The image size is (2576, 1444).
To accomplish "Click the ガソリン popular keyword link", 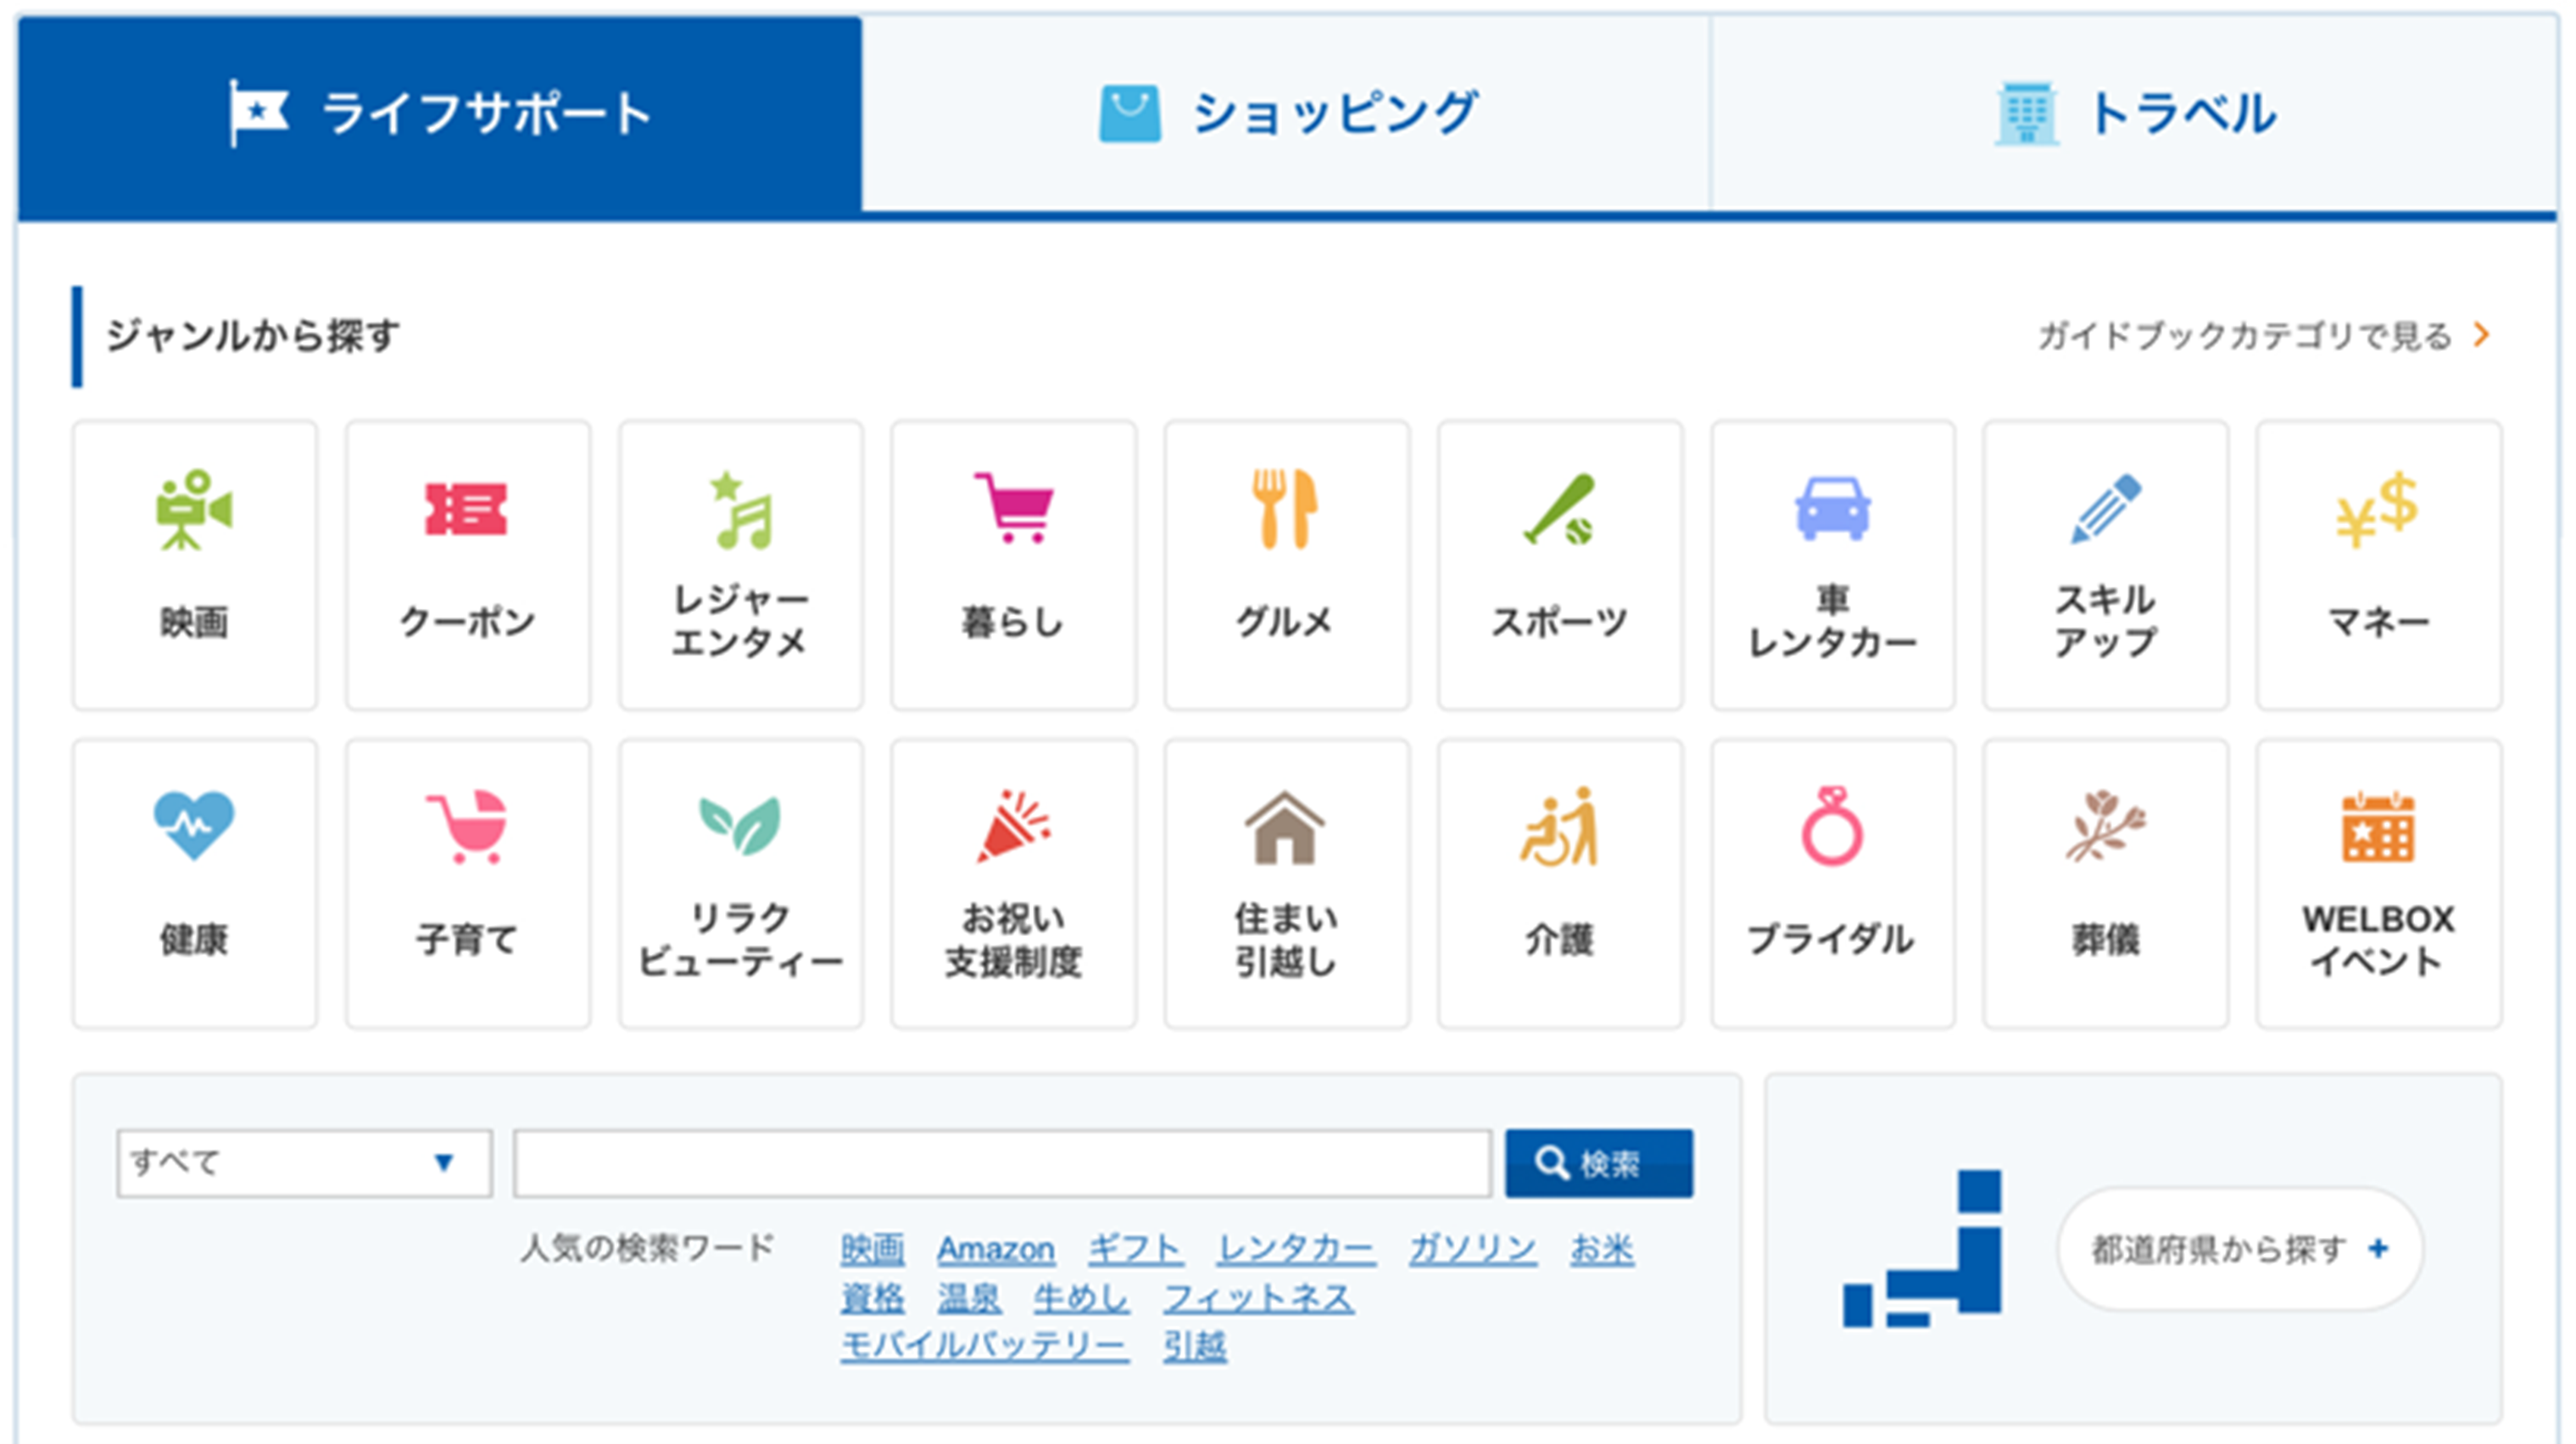I will tap(1473, 1249).
